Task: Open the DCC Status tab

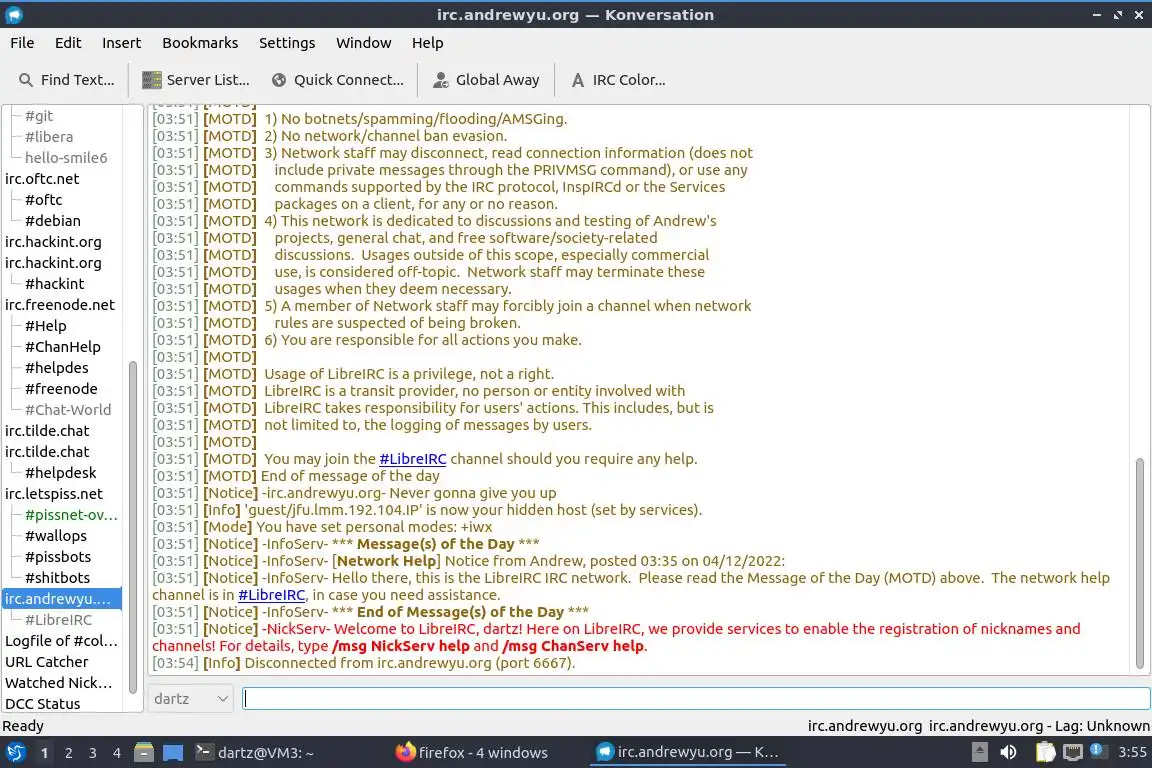Action: click(x=43, y=703)
